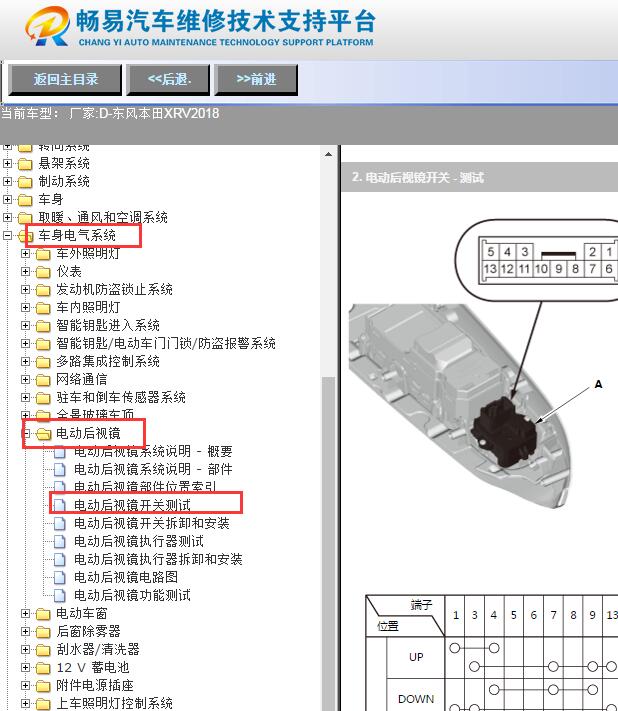Expand the 仪表 tree node
The image size is (618, 711).
click(25, 272)
